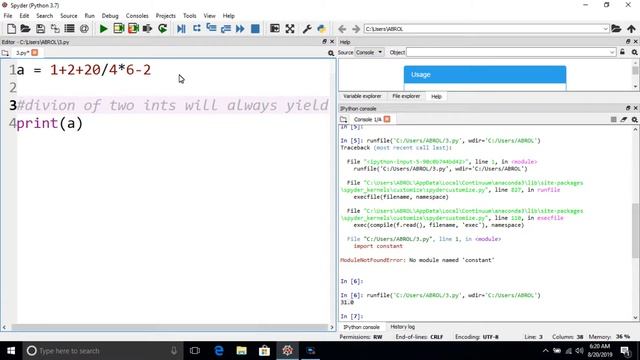Continue execution until next breakpoint
Image resolution: width=640 pixels, height=360 pixels.
point(240,29)
